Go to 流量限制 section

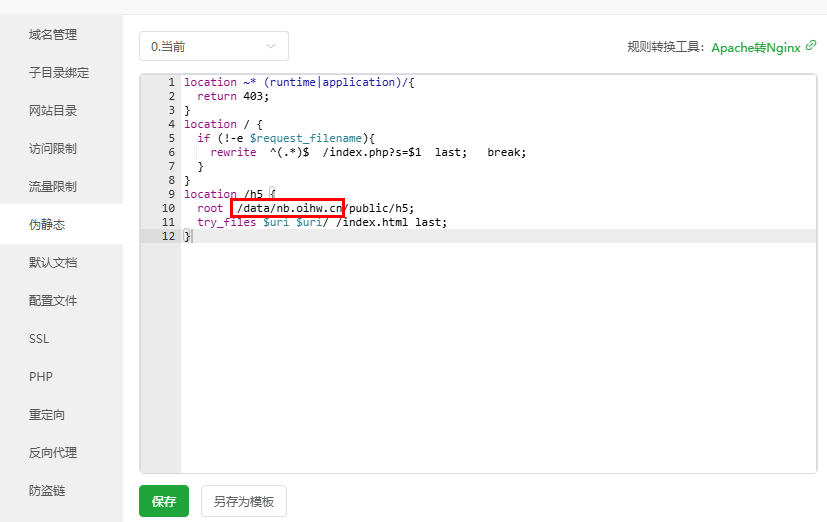coord(53,187)
